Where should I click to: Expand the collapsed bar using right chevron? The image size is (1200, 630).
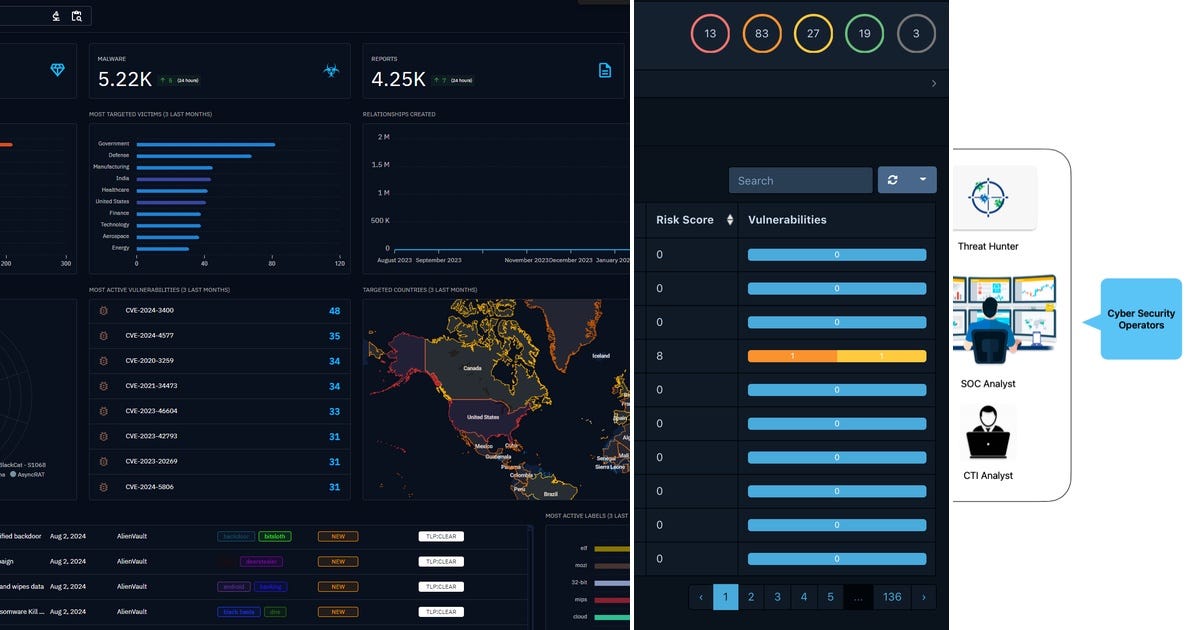[934, 84]
